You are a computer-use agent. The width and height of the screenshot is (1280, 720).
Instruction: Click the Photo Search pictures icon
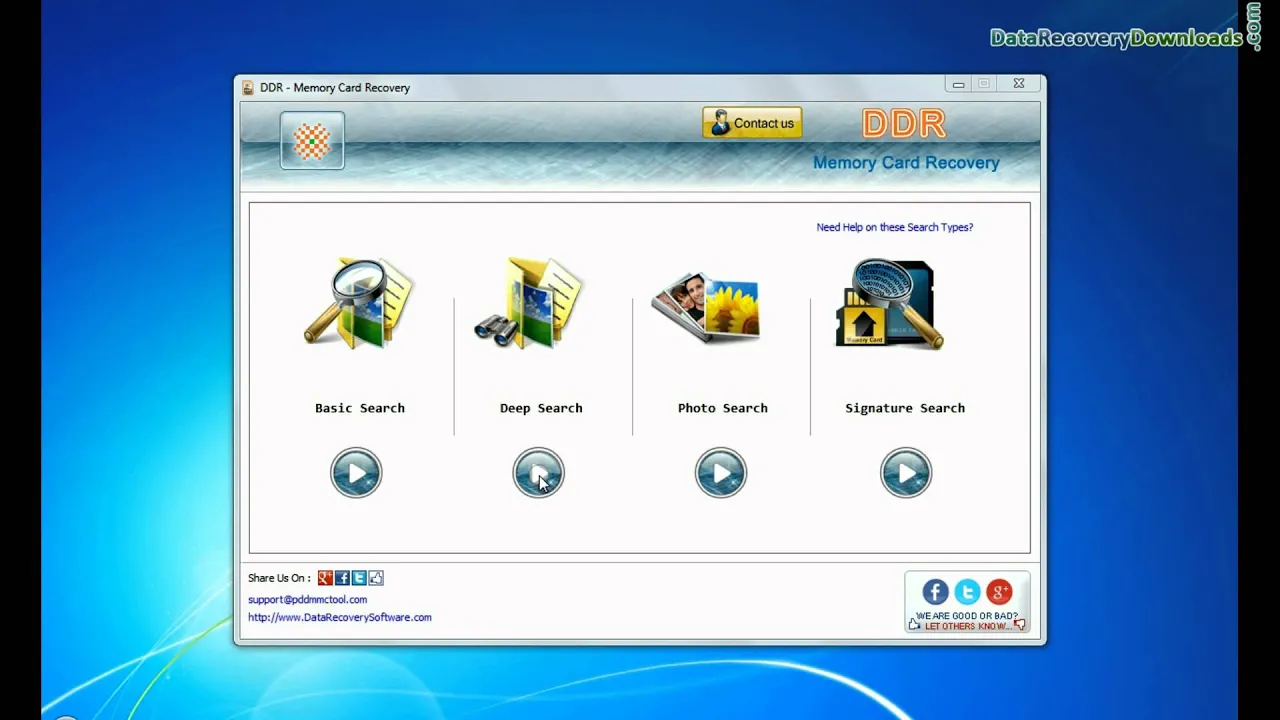coord(706,308)
